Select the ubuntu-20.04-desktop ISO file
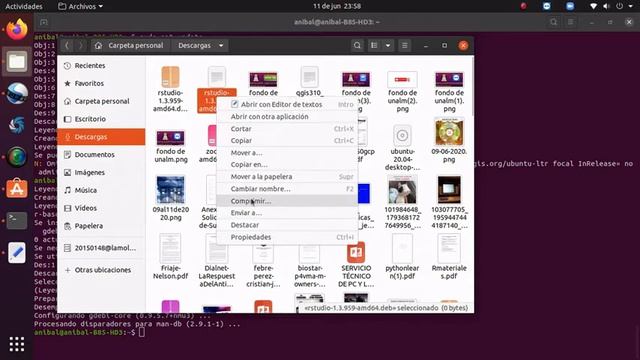The height and width of the screenshot is (360, 640). (402, 148)
